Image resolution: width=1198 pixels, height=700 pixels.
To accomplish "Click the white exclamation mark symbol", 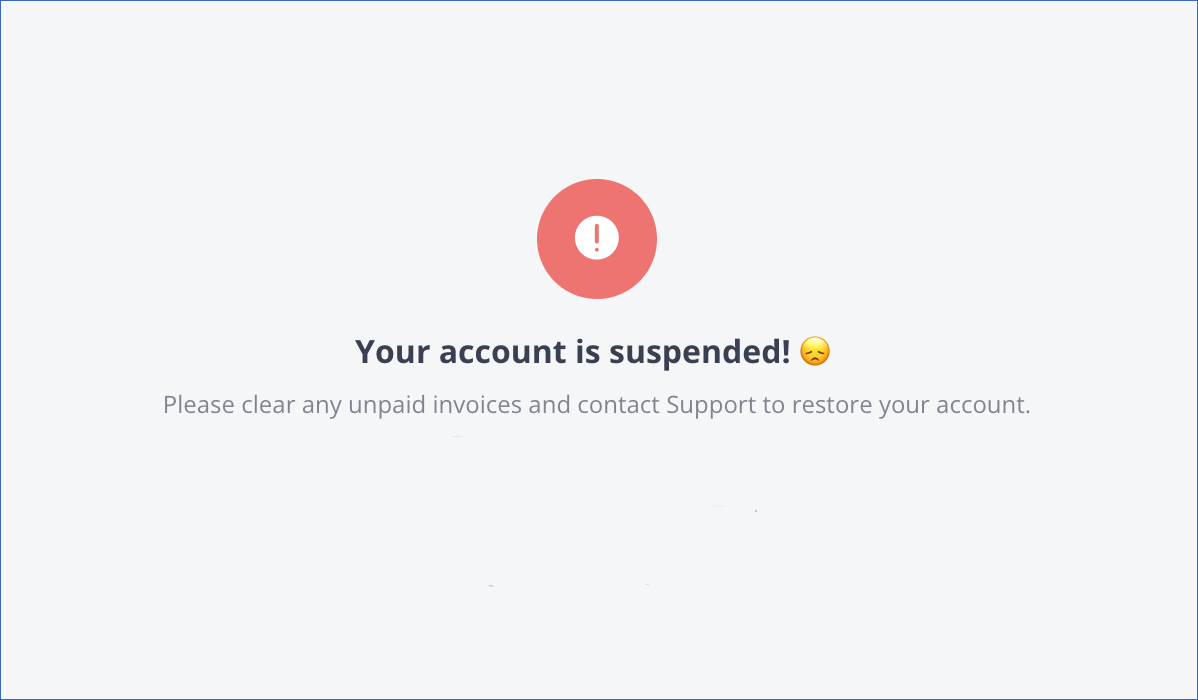I will (x=597, y=239).
